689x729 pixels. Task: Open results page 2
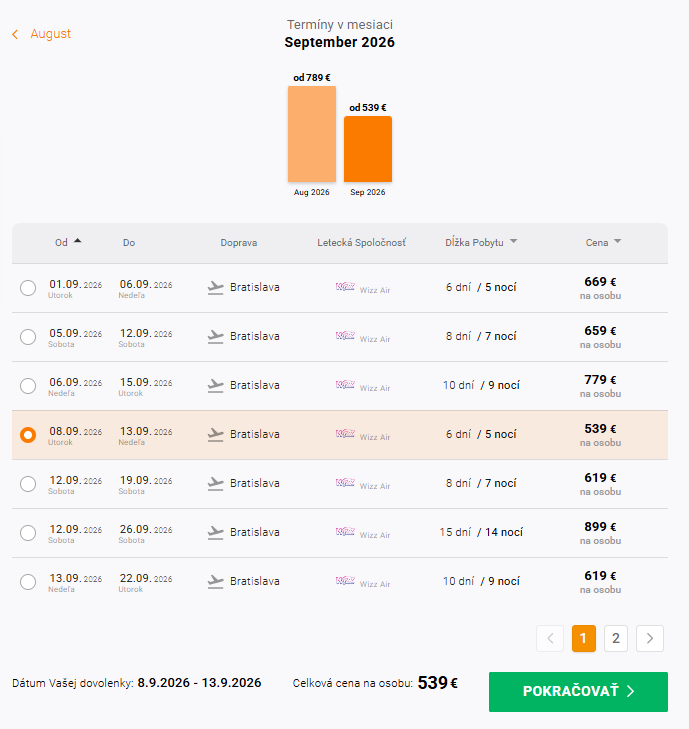(x=616, y=638)
